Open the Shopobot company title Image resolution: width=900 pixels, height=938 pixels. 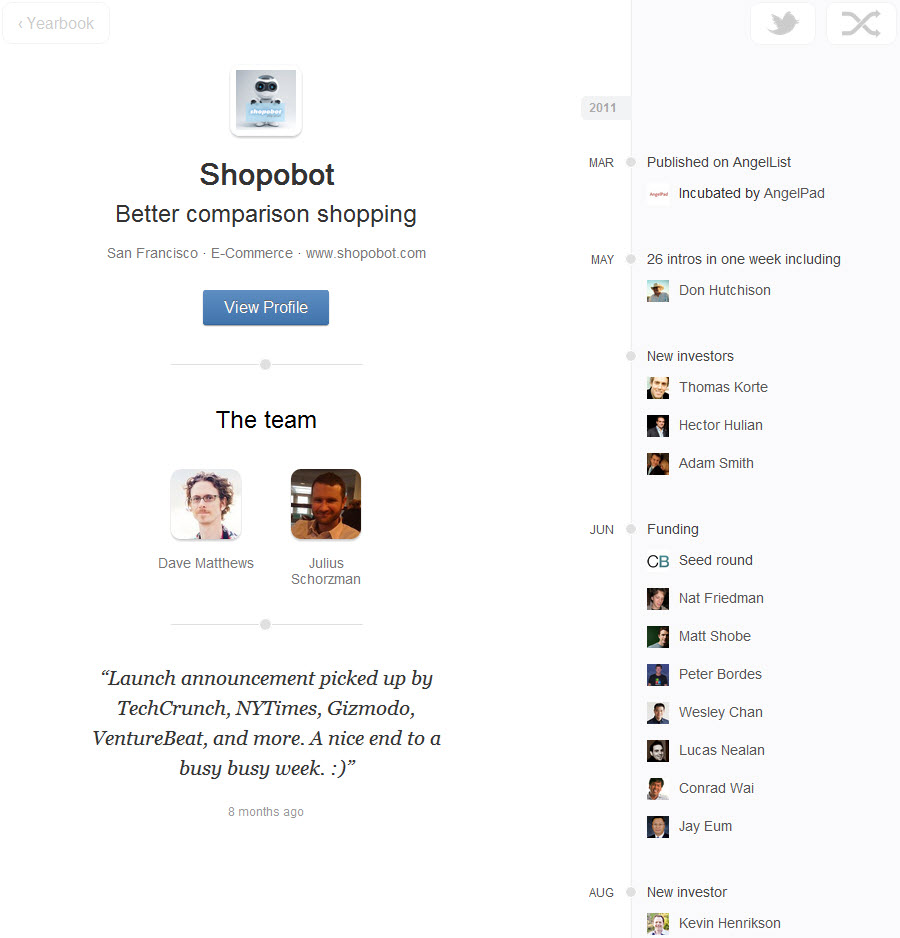tap(267, 175)
